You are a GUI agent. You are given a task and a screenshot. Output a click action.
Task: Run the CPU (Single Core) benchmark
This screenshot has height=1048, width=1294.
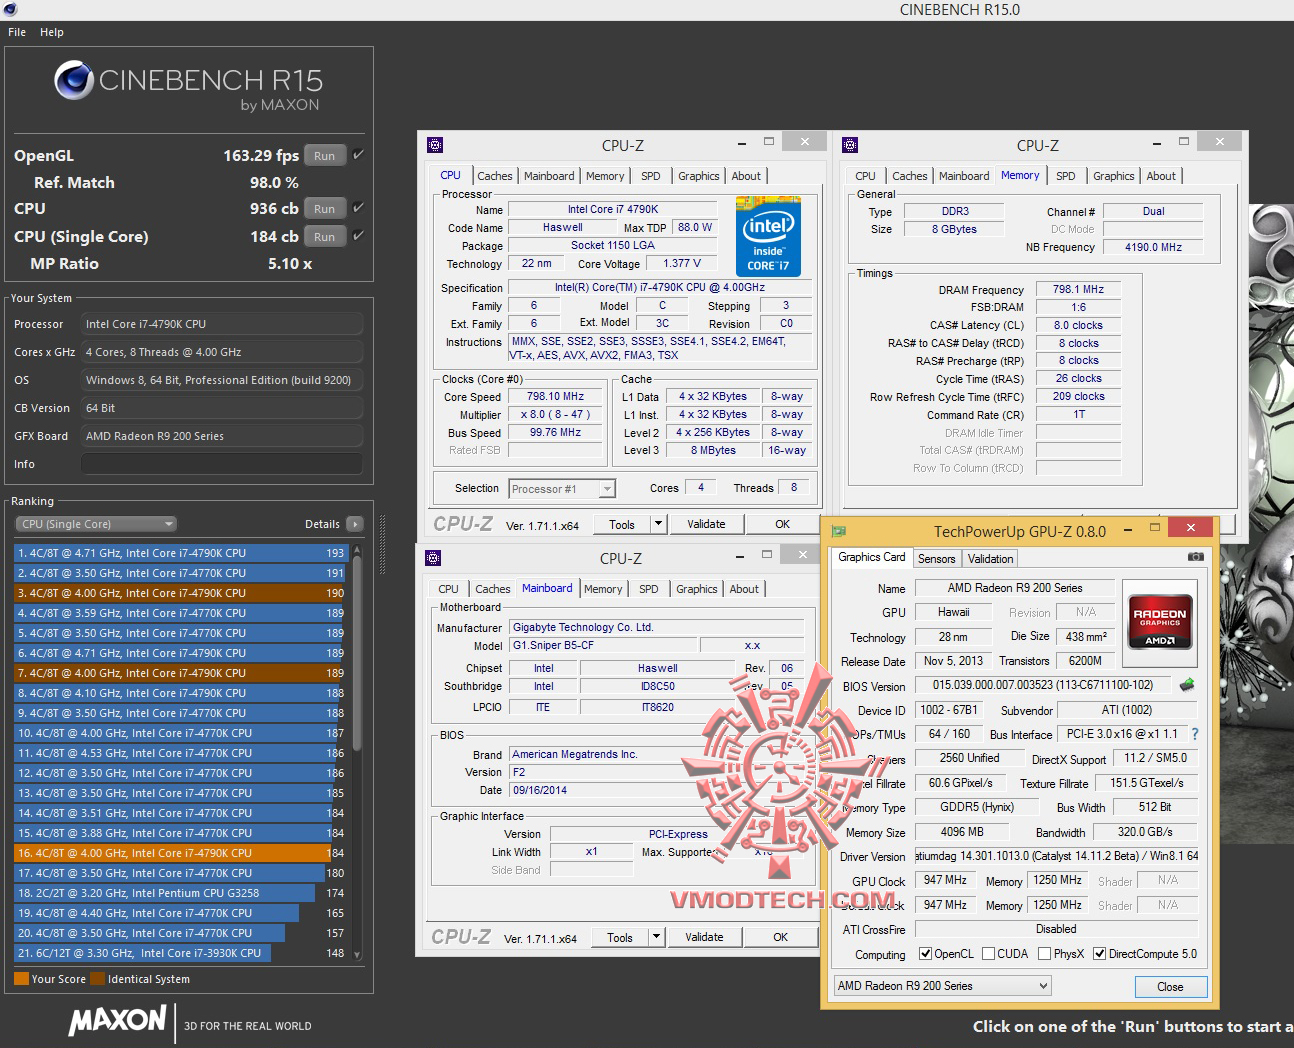point(325,236)
